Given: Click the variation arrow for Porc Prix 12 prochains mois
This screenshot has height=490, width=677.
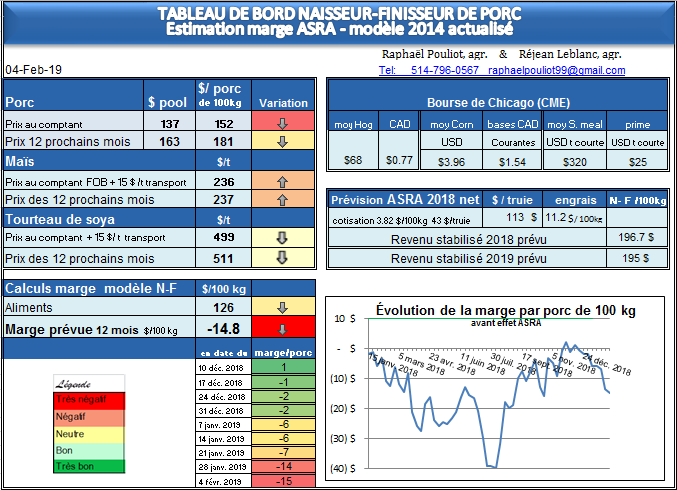Looking at the screenshot, I should [x=283, y=141].
